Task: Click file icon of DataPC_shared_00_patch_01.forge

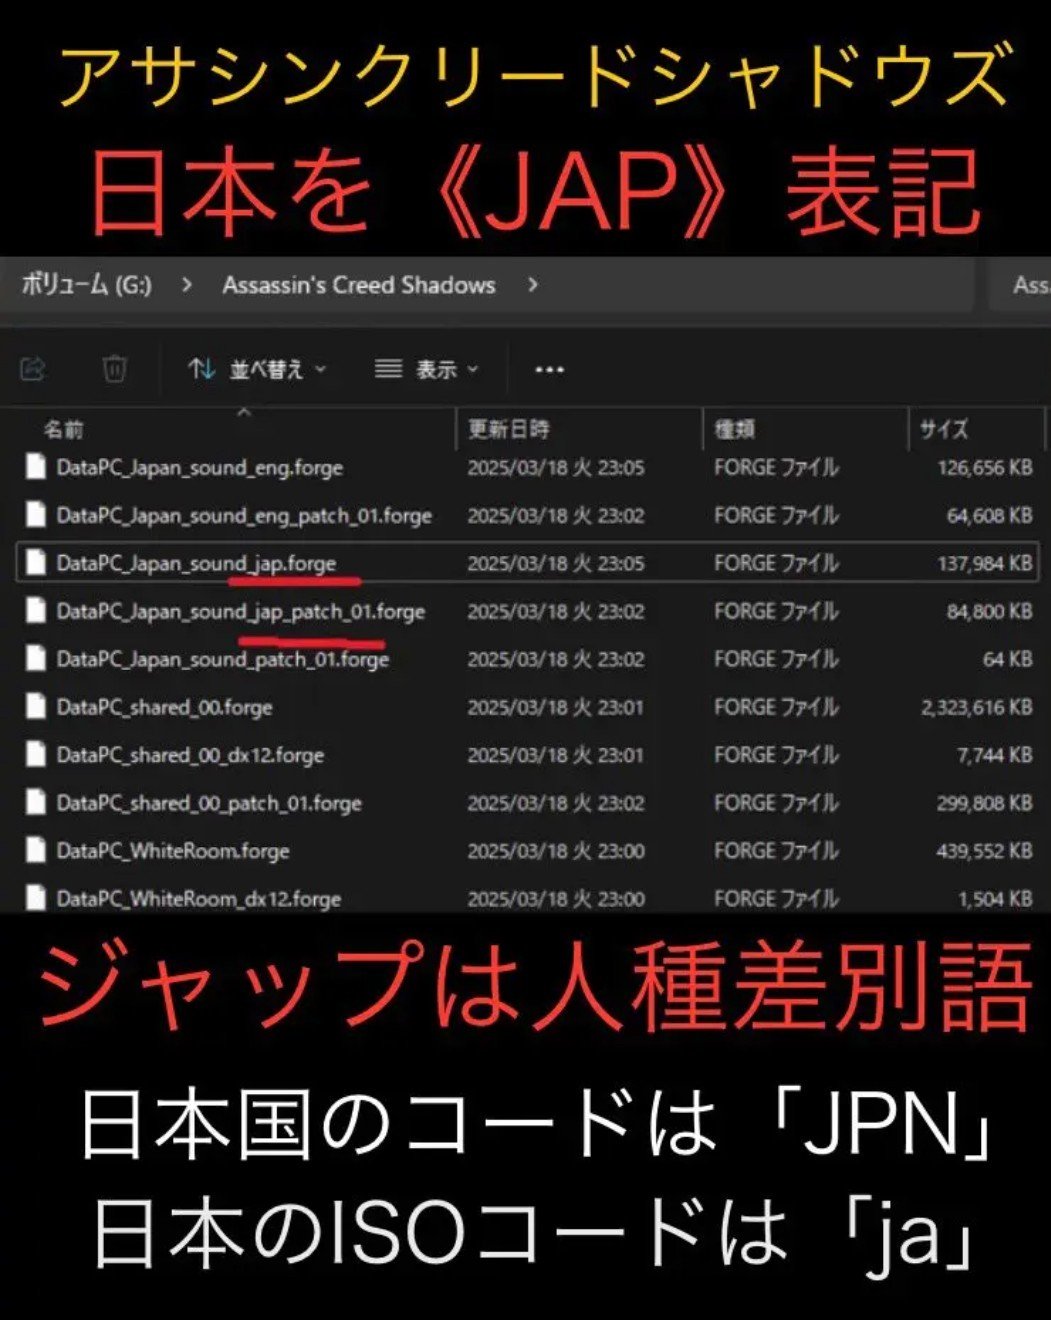Action: tap(36, 803)
